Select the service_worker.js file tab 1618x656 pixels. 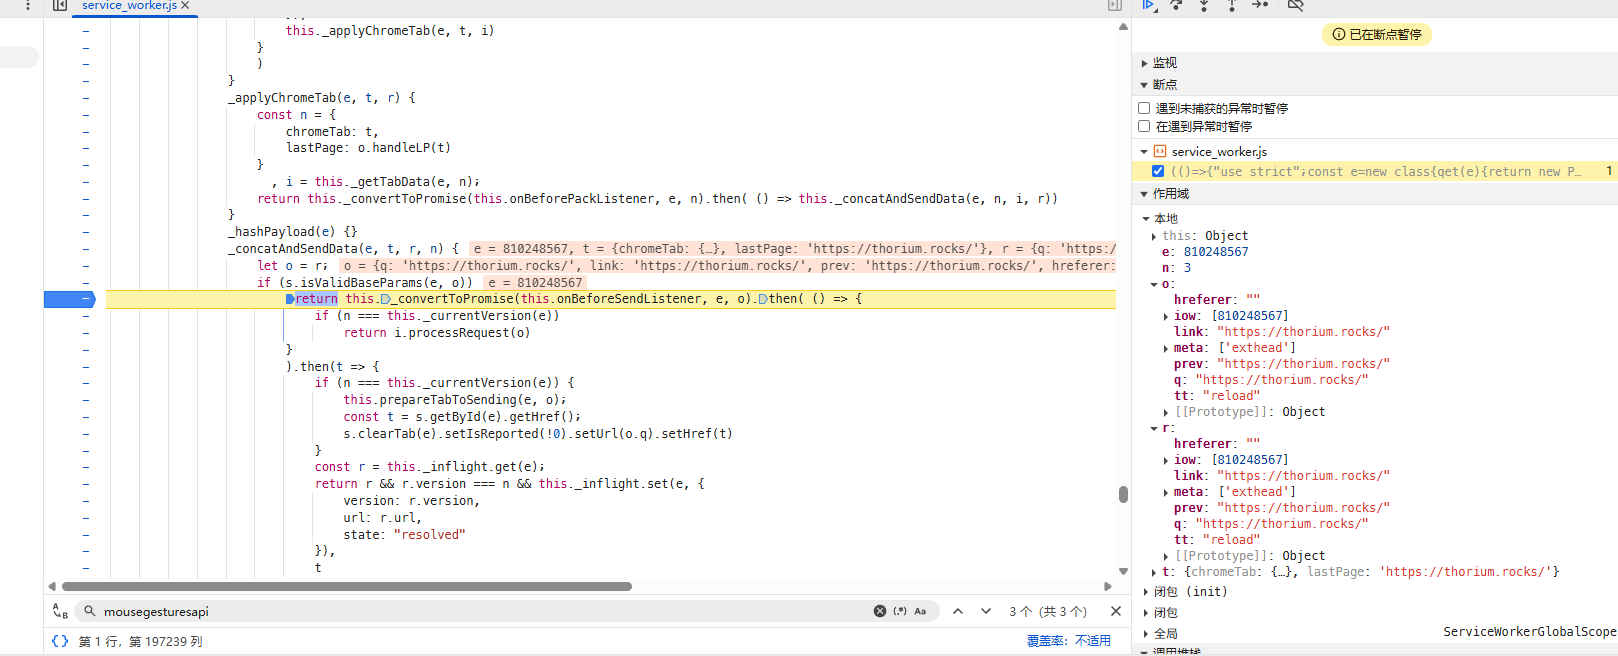(x=128, y=6)
